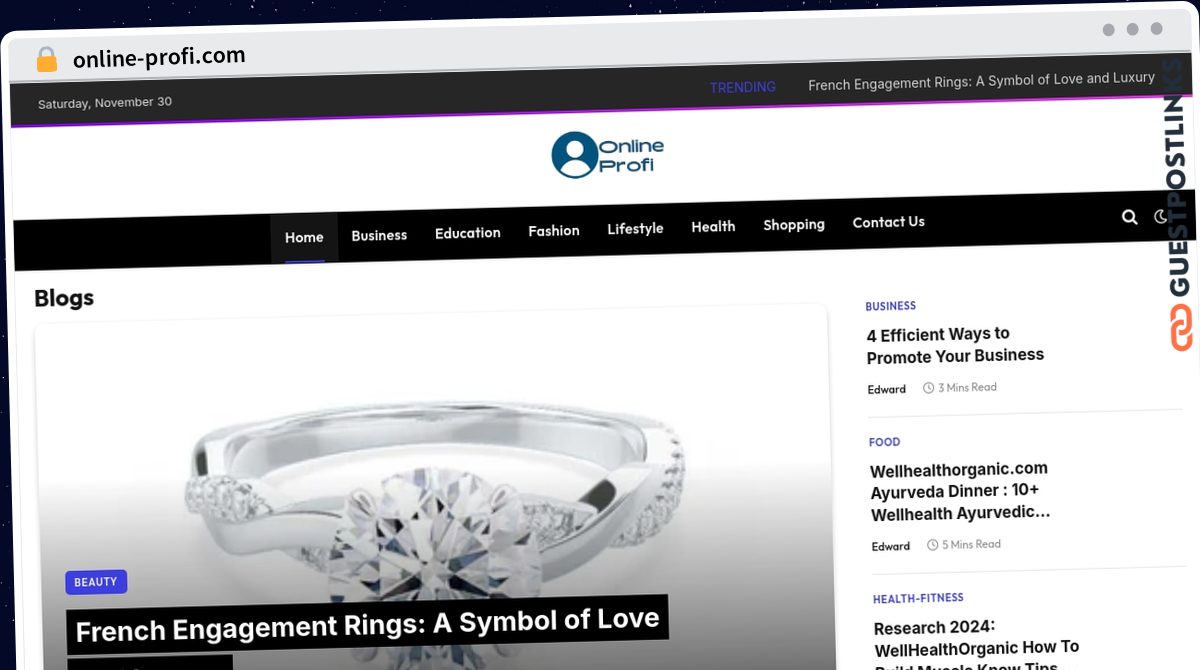This screenshot has height=670, width=1200.
Task: Click the BEAUTY category badge
Action: pyautogui.click(x=96, y=582)
